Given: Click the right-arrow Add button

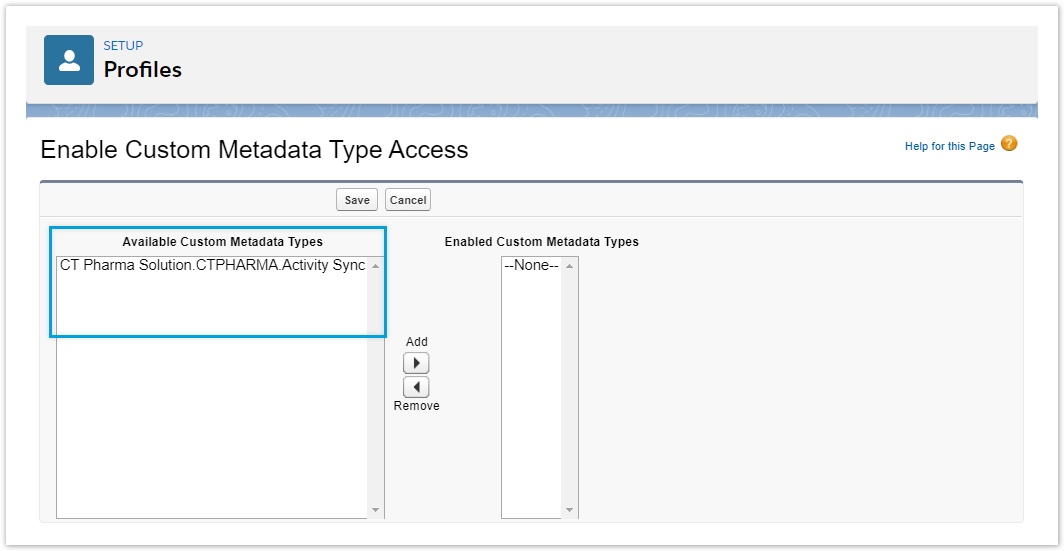Looking at the screenshot, I should 416,363.
